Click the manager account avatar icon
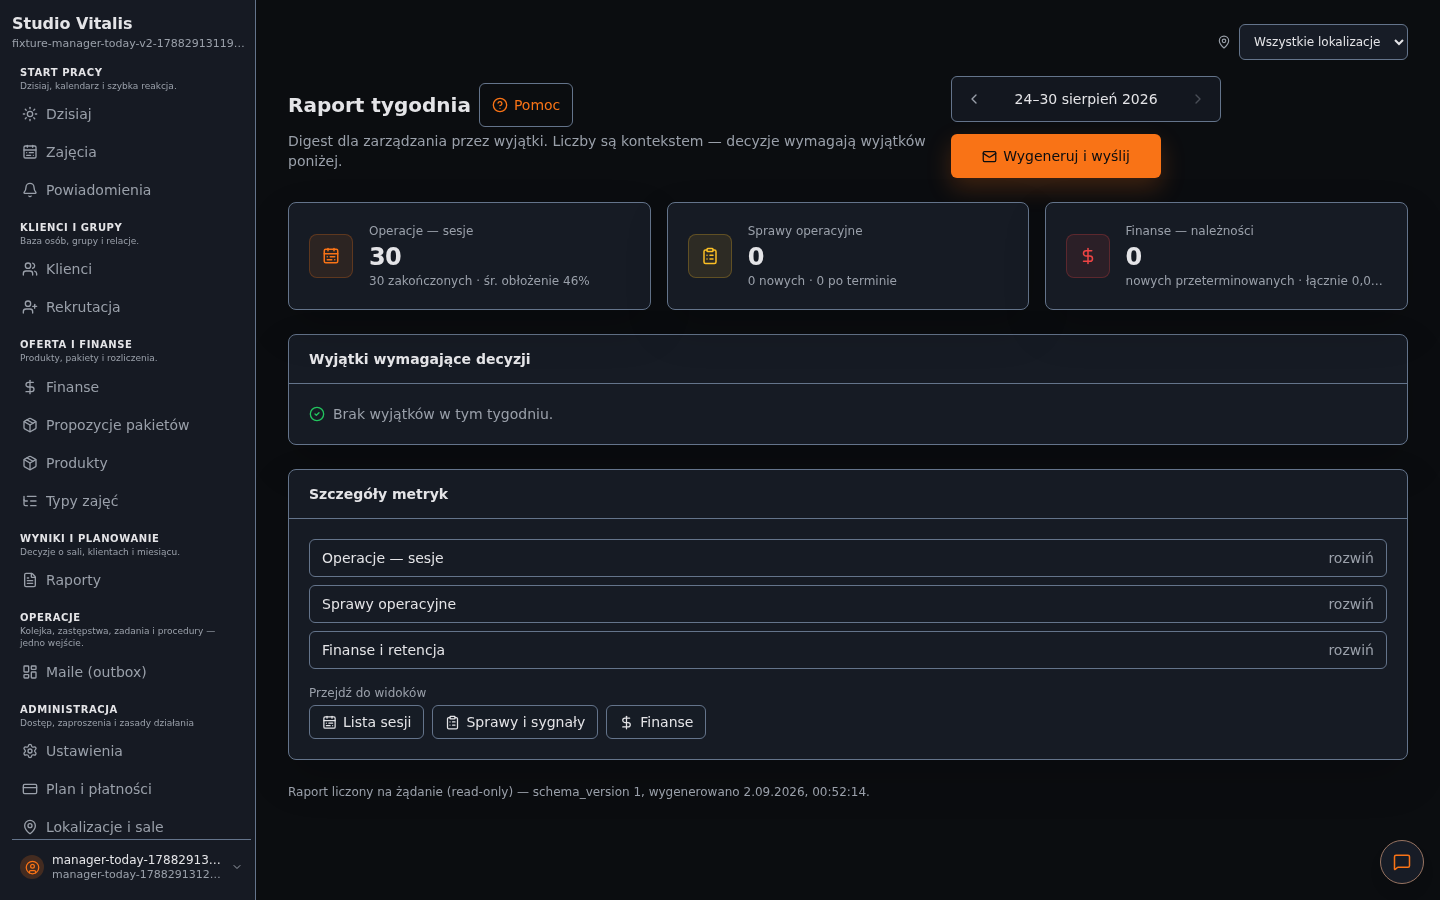The image size is (1440, 900). coord(32,867)
